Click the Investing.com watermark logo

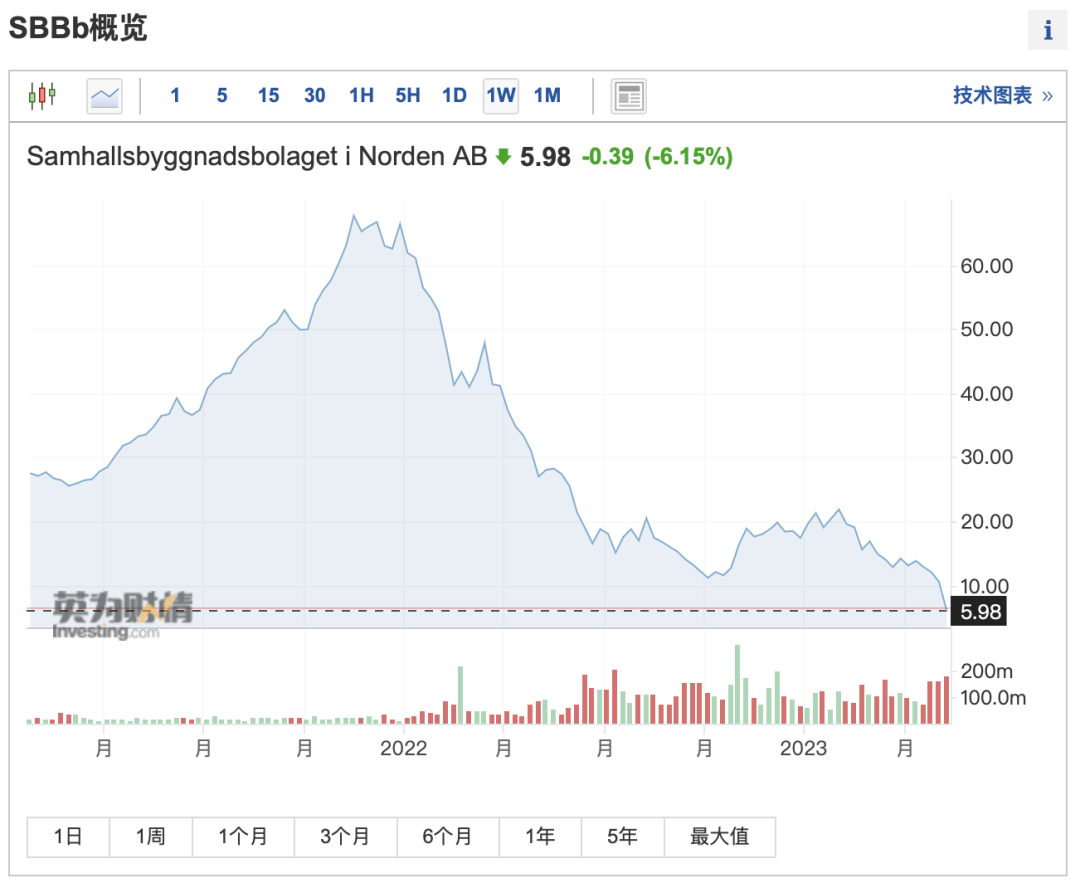[x=108, y=615]
